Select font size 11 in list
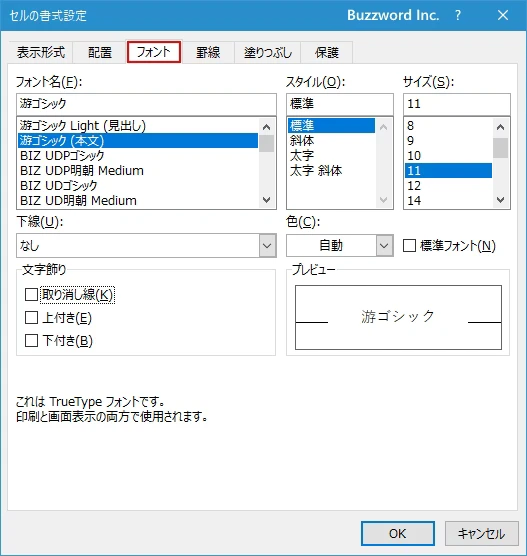 tap(448, 171)
